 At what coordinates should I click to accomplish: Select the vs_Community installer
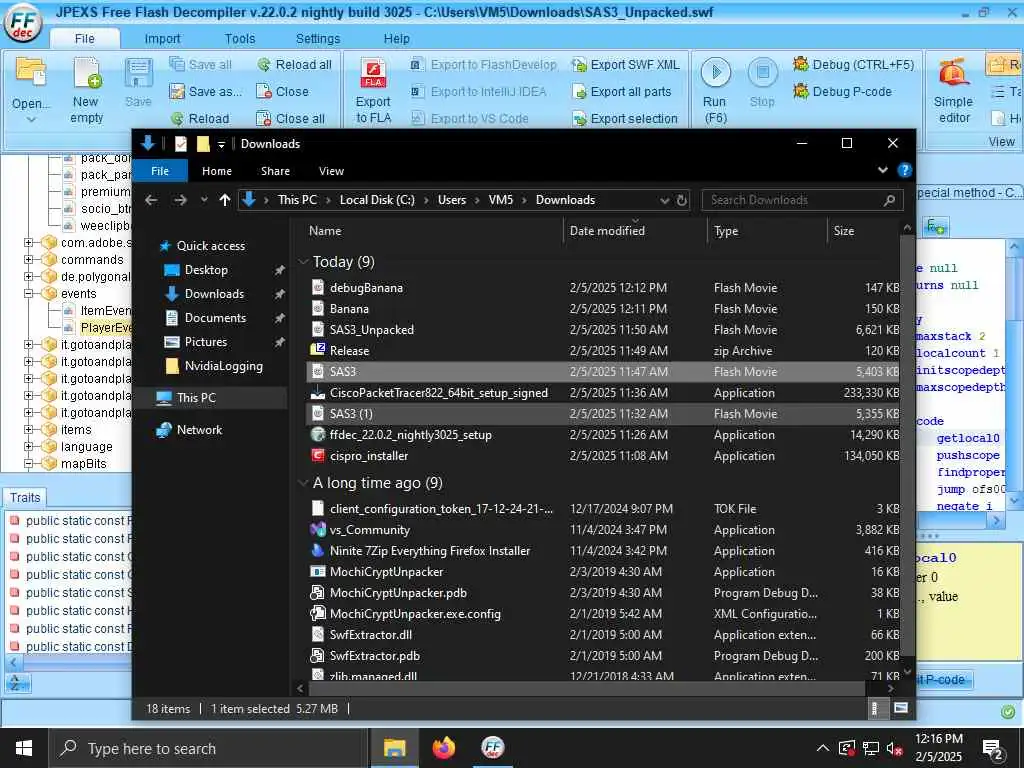(370, 530)
